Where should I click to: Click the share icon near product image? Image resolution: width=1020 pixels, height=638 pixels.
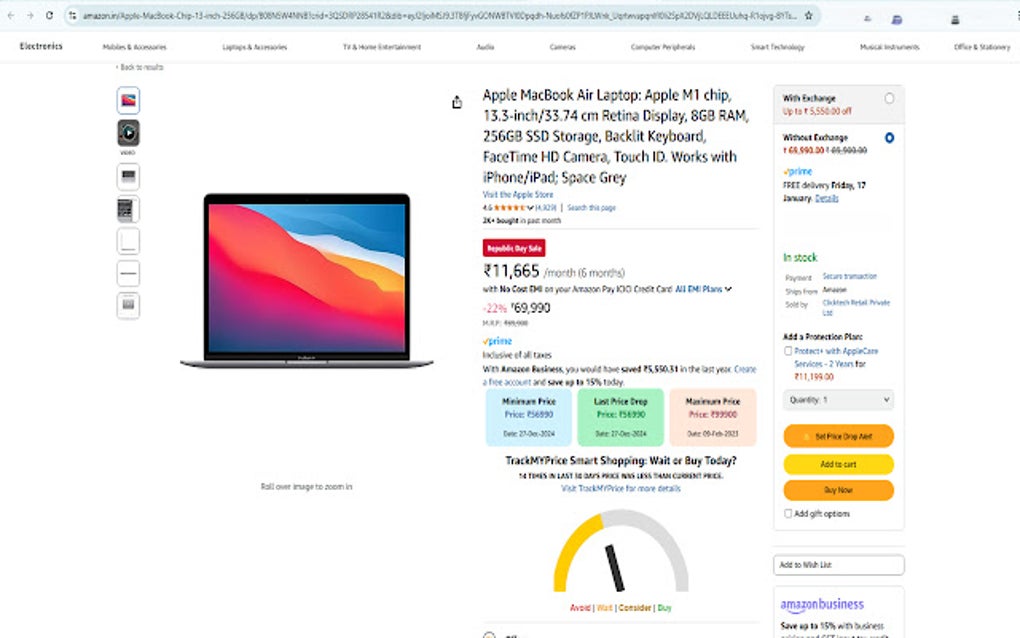point(457,102)
